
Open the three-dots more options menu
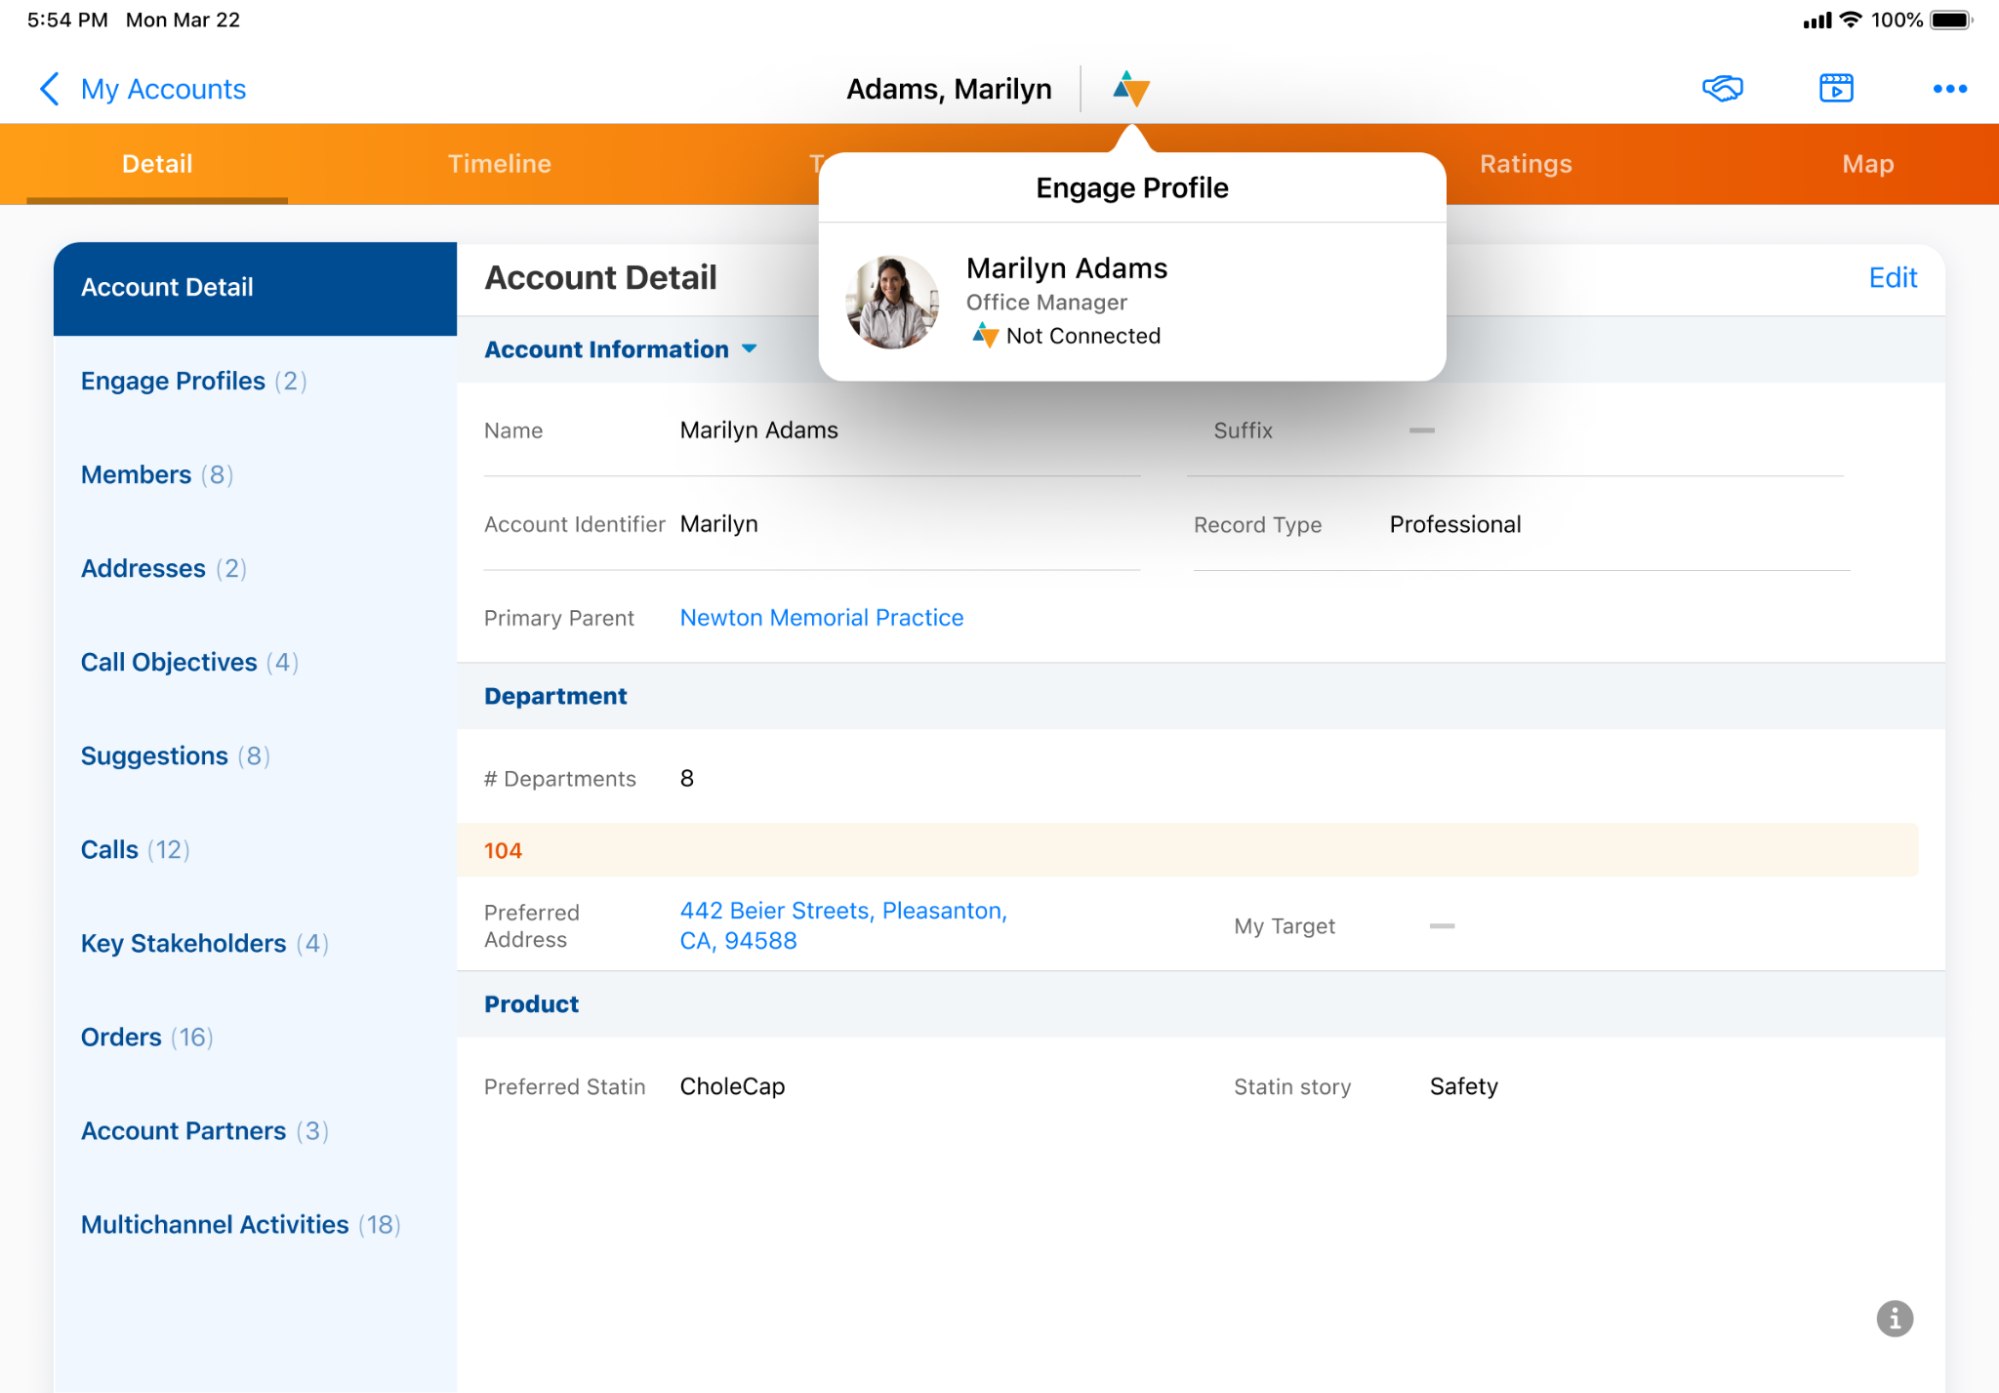click(x=1949, y=89)
